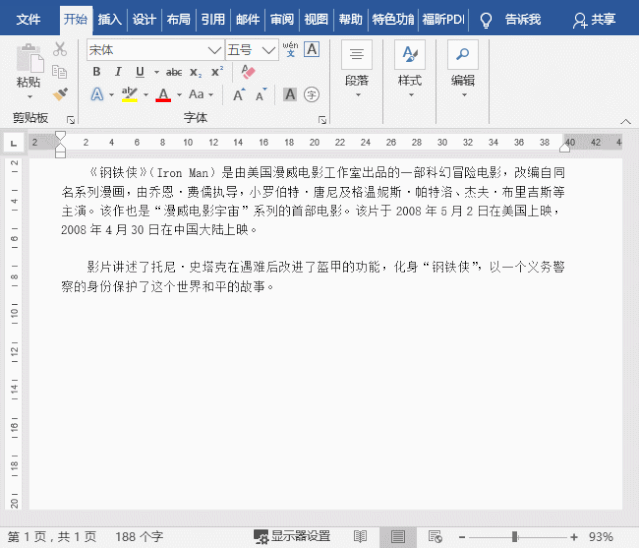
Task: Toggle underline formatting
Action: coord(140,72)
